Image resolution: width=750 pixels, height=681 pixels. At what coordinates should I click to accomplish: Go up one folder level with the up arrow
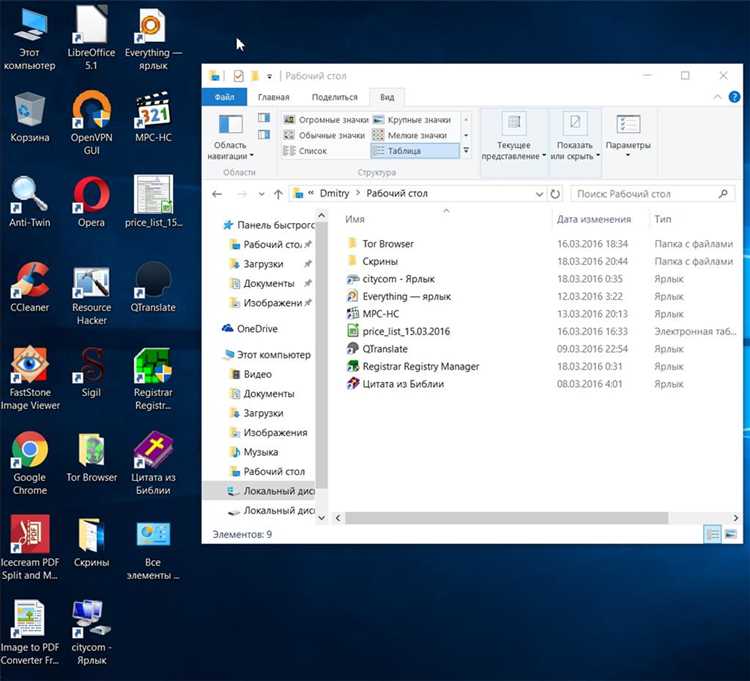click(x=278, y=194)
